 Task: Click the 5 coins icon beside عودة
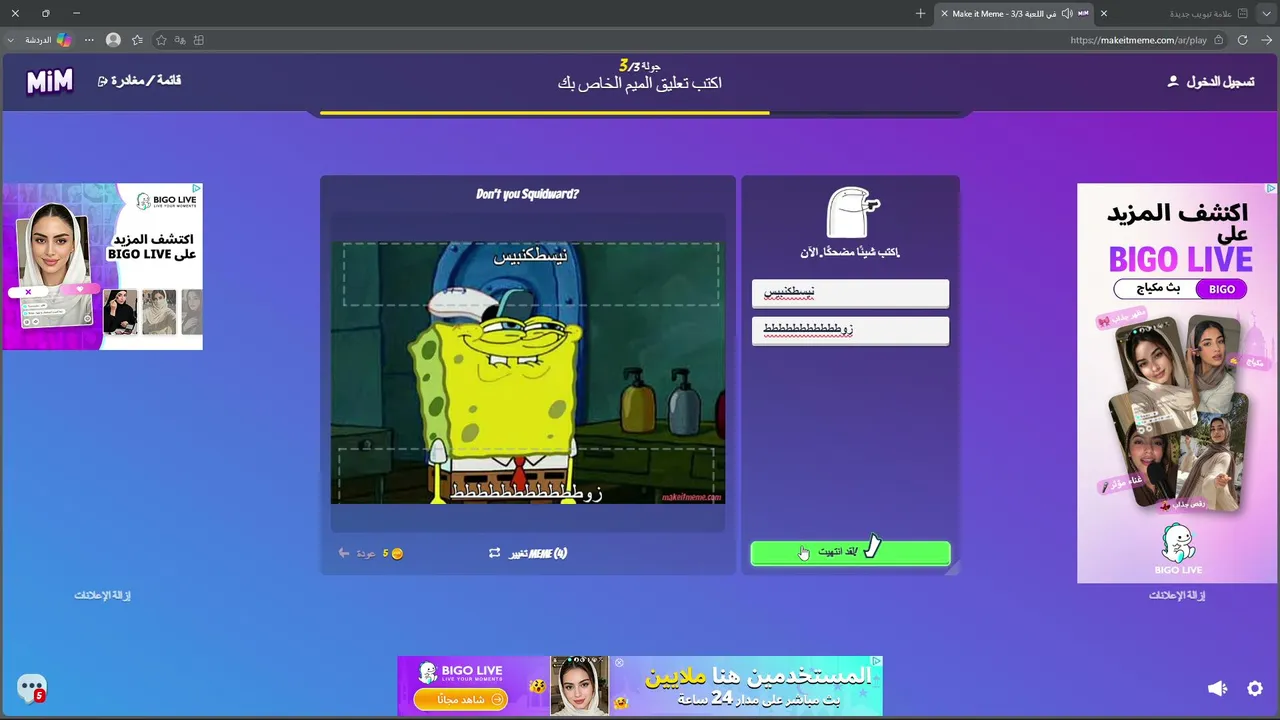397,553
